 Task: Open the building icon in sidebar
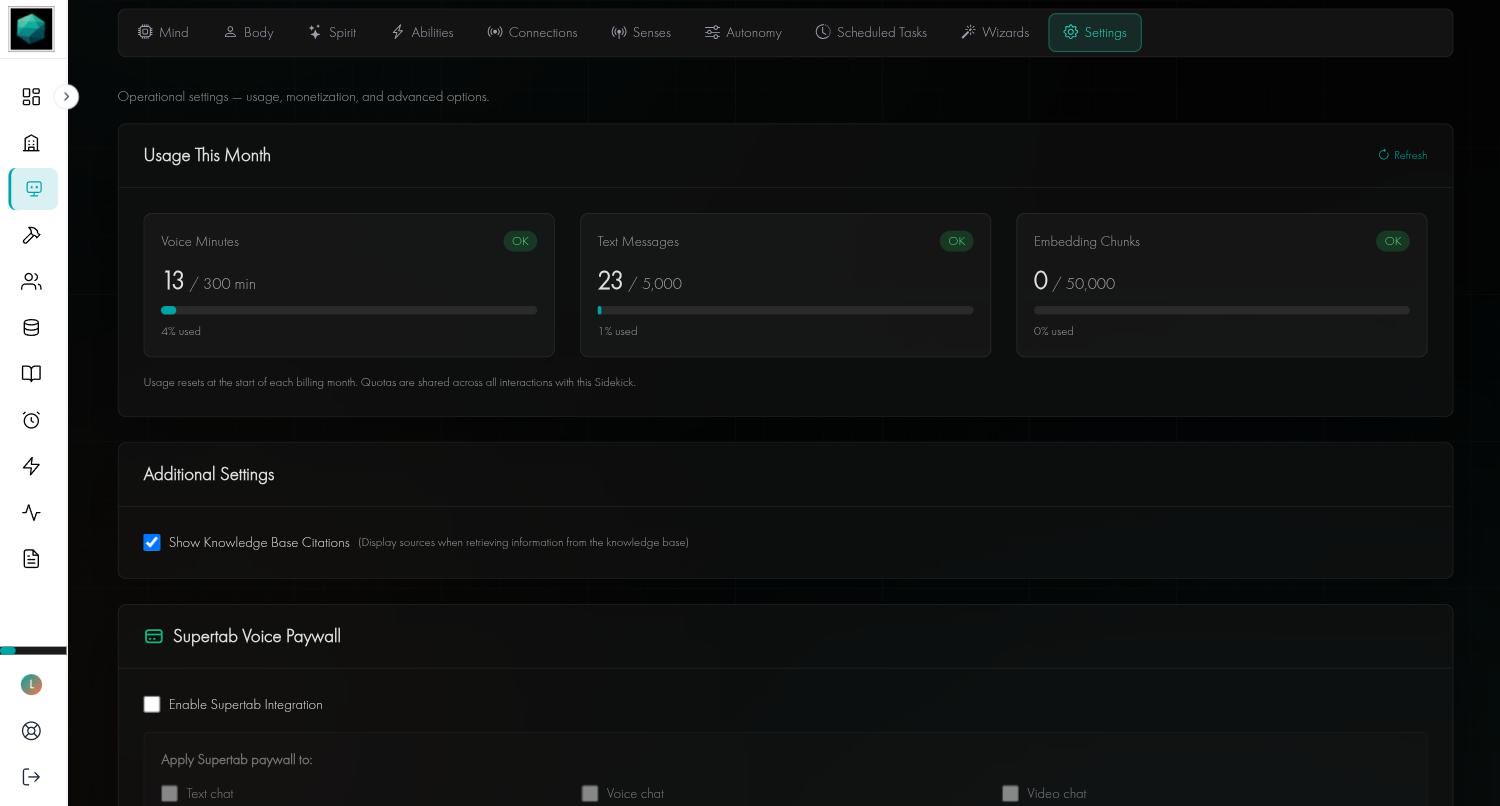(31, 143)
